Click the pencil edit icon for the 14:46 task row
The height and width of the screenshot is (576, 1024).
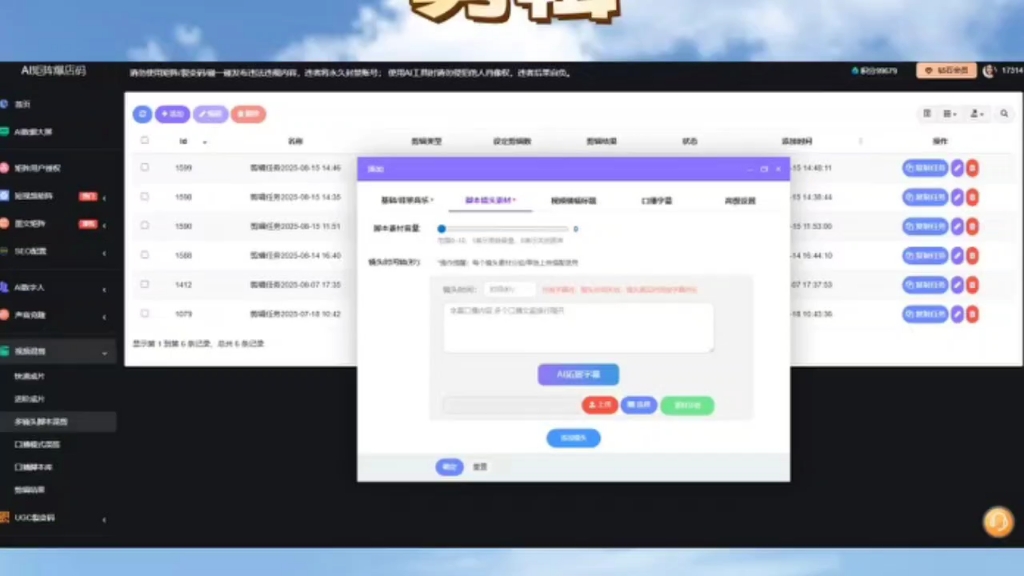957,168
